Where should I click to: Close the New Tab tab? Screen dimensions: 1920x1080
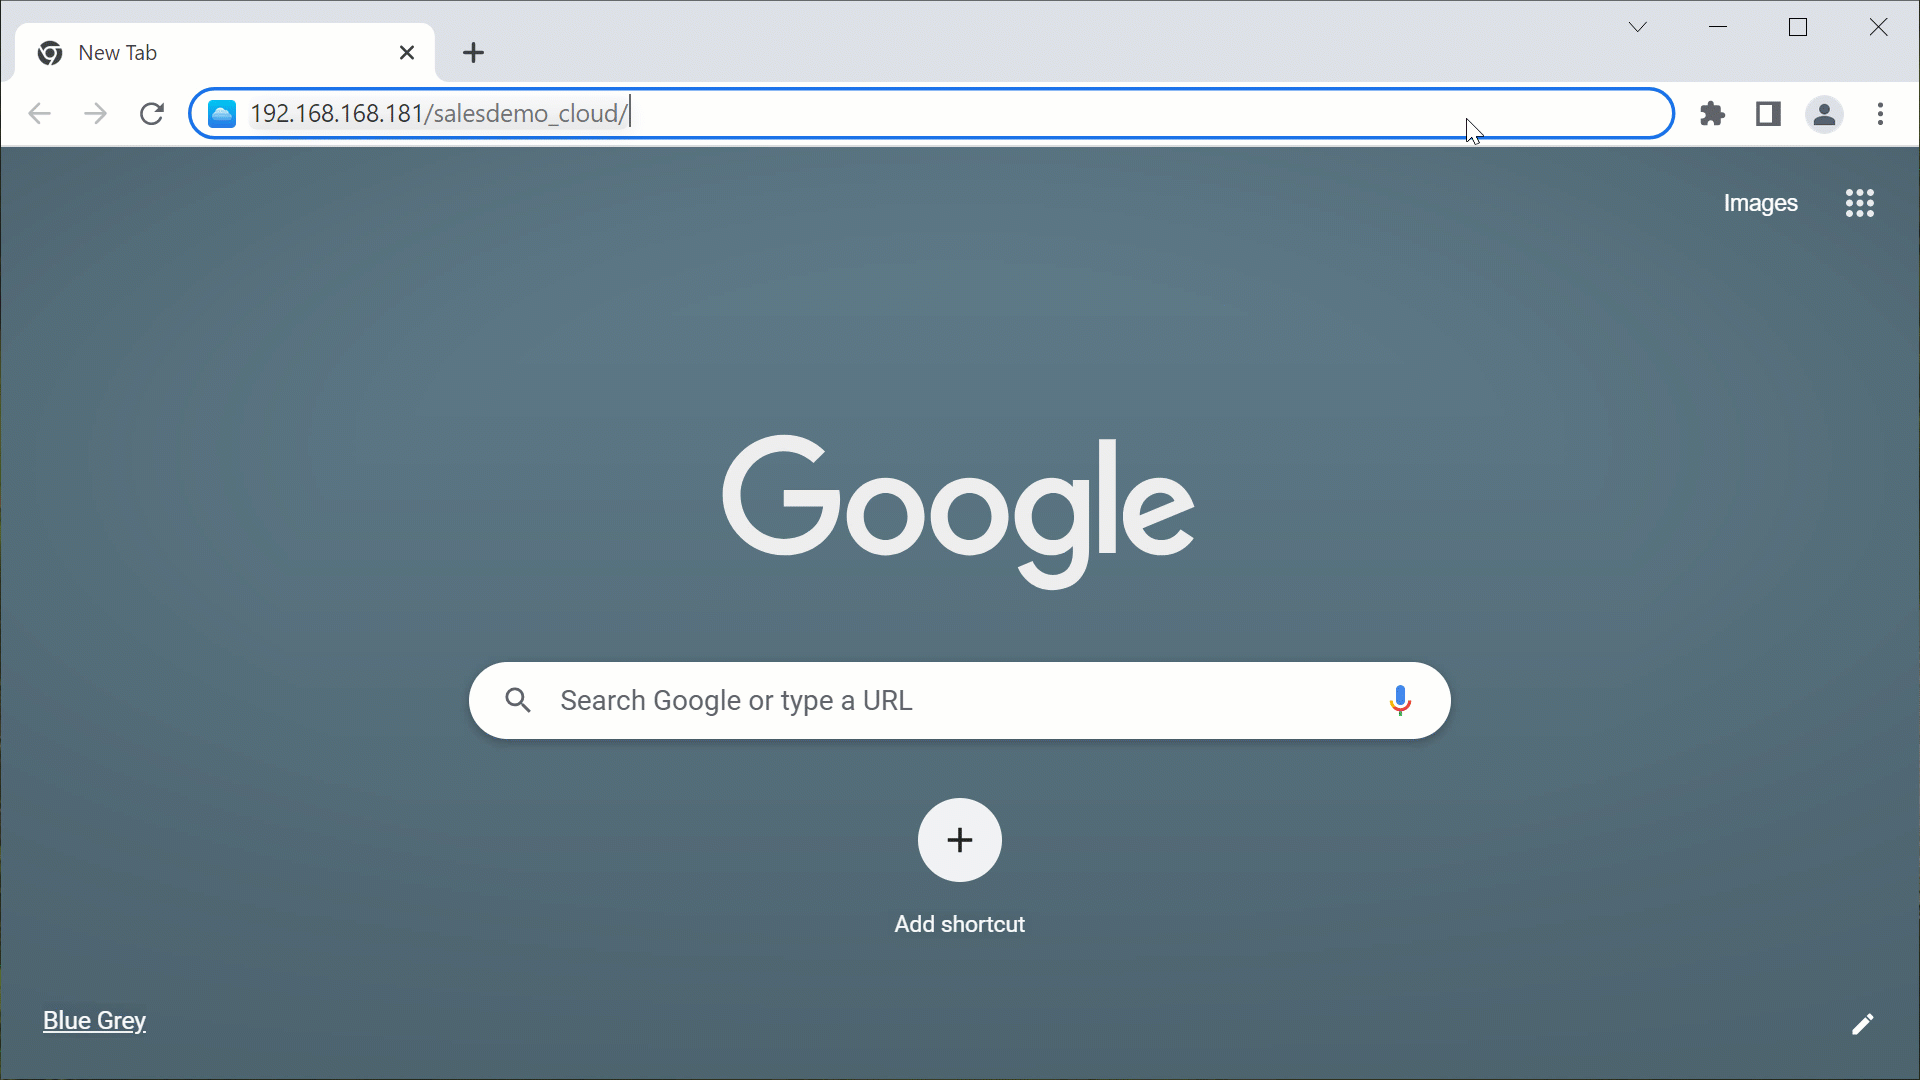coord(407,53)
